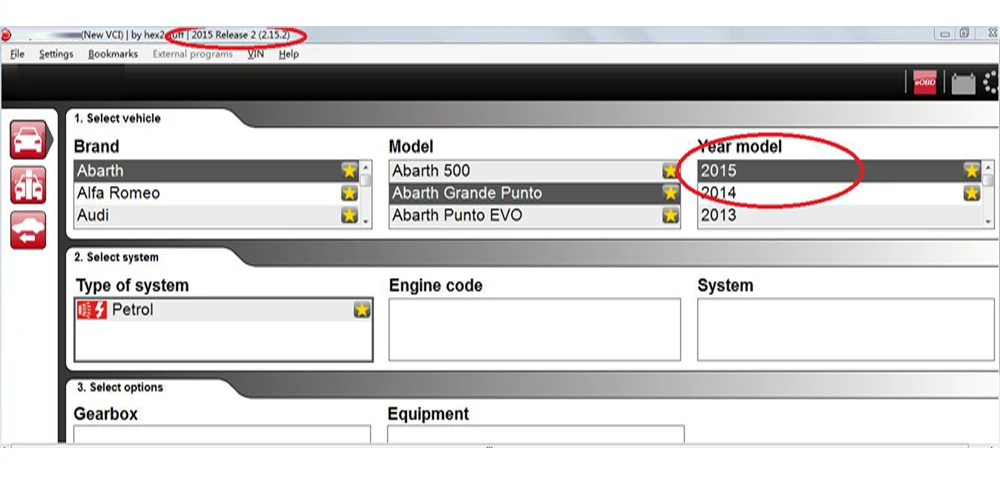Click the application logo in title bar
This screenshot has width=1000, height=500.
click(x=6, y=35)
